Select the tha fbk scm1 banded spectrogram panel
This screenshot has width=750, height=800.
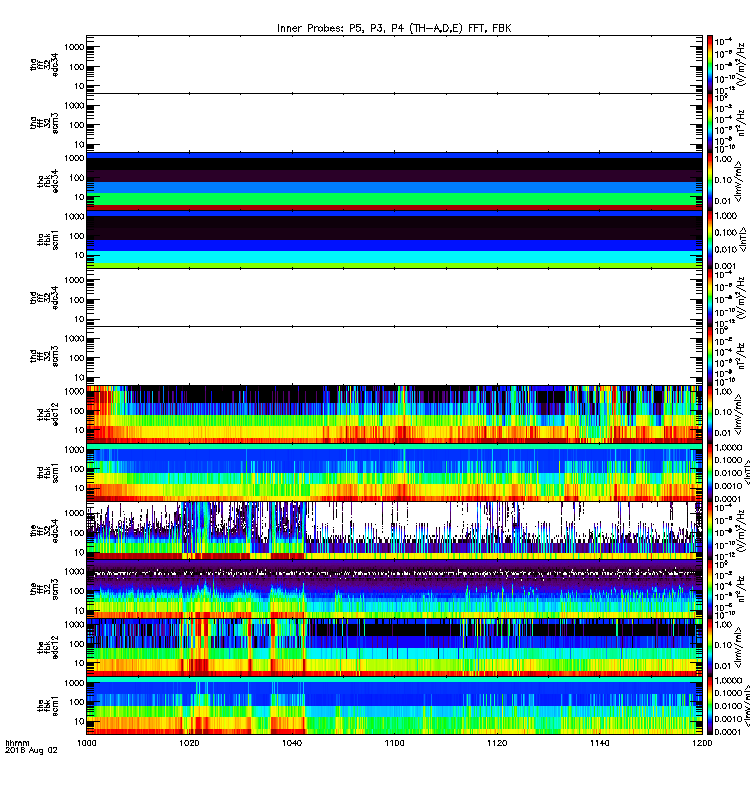394,239
